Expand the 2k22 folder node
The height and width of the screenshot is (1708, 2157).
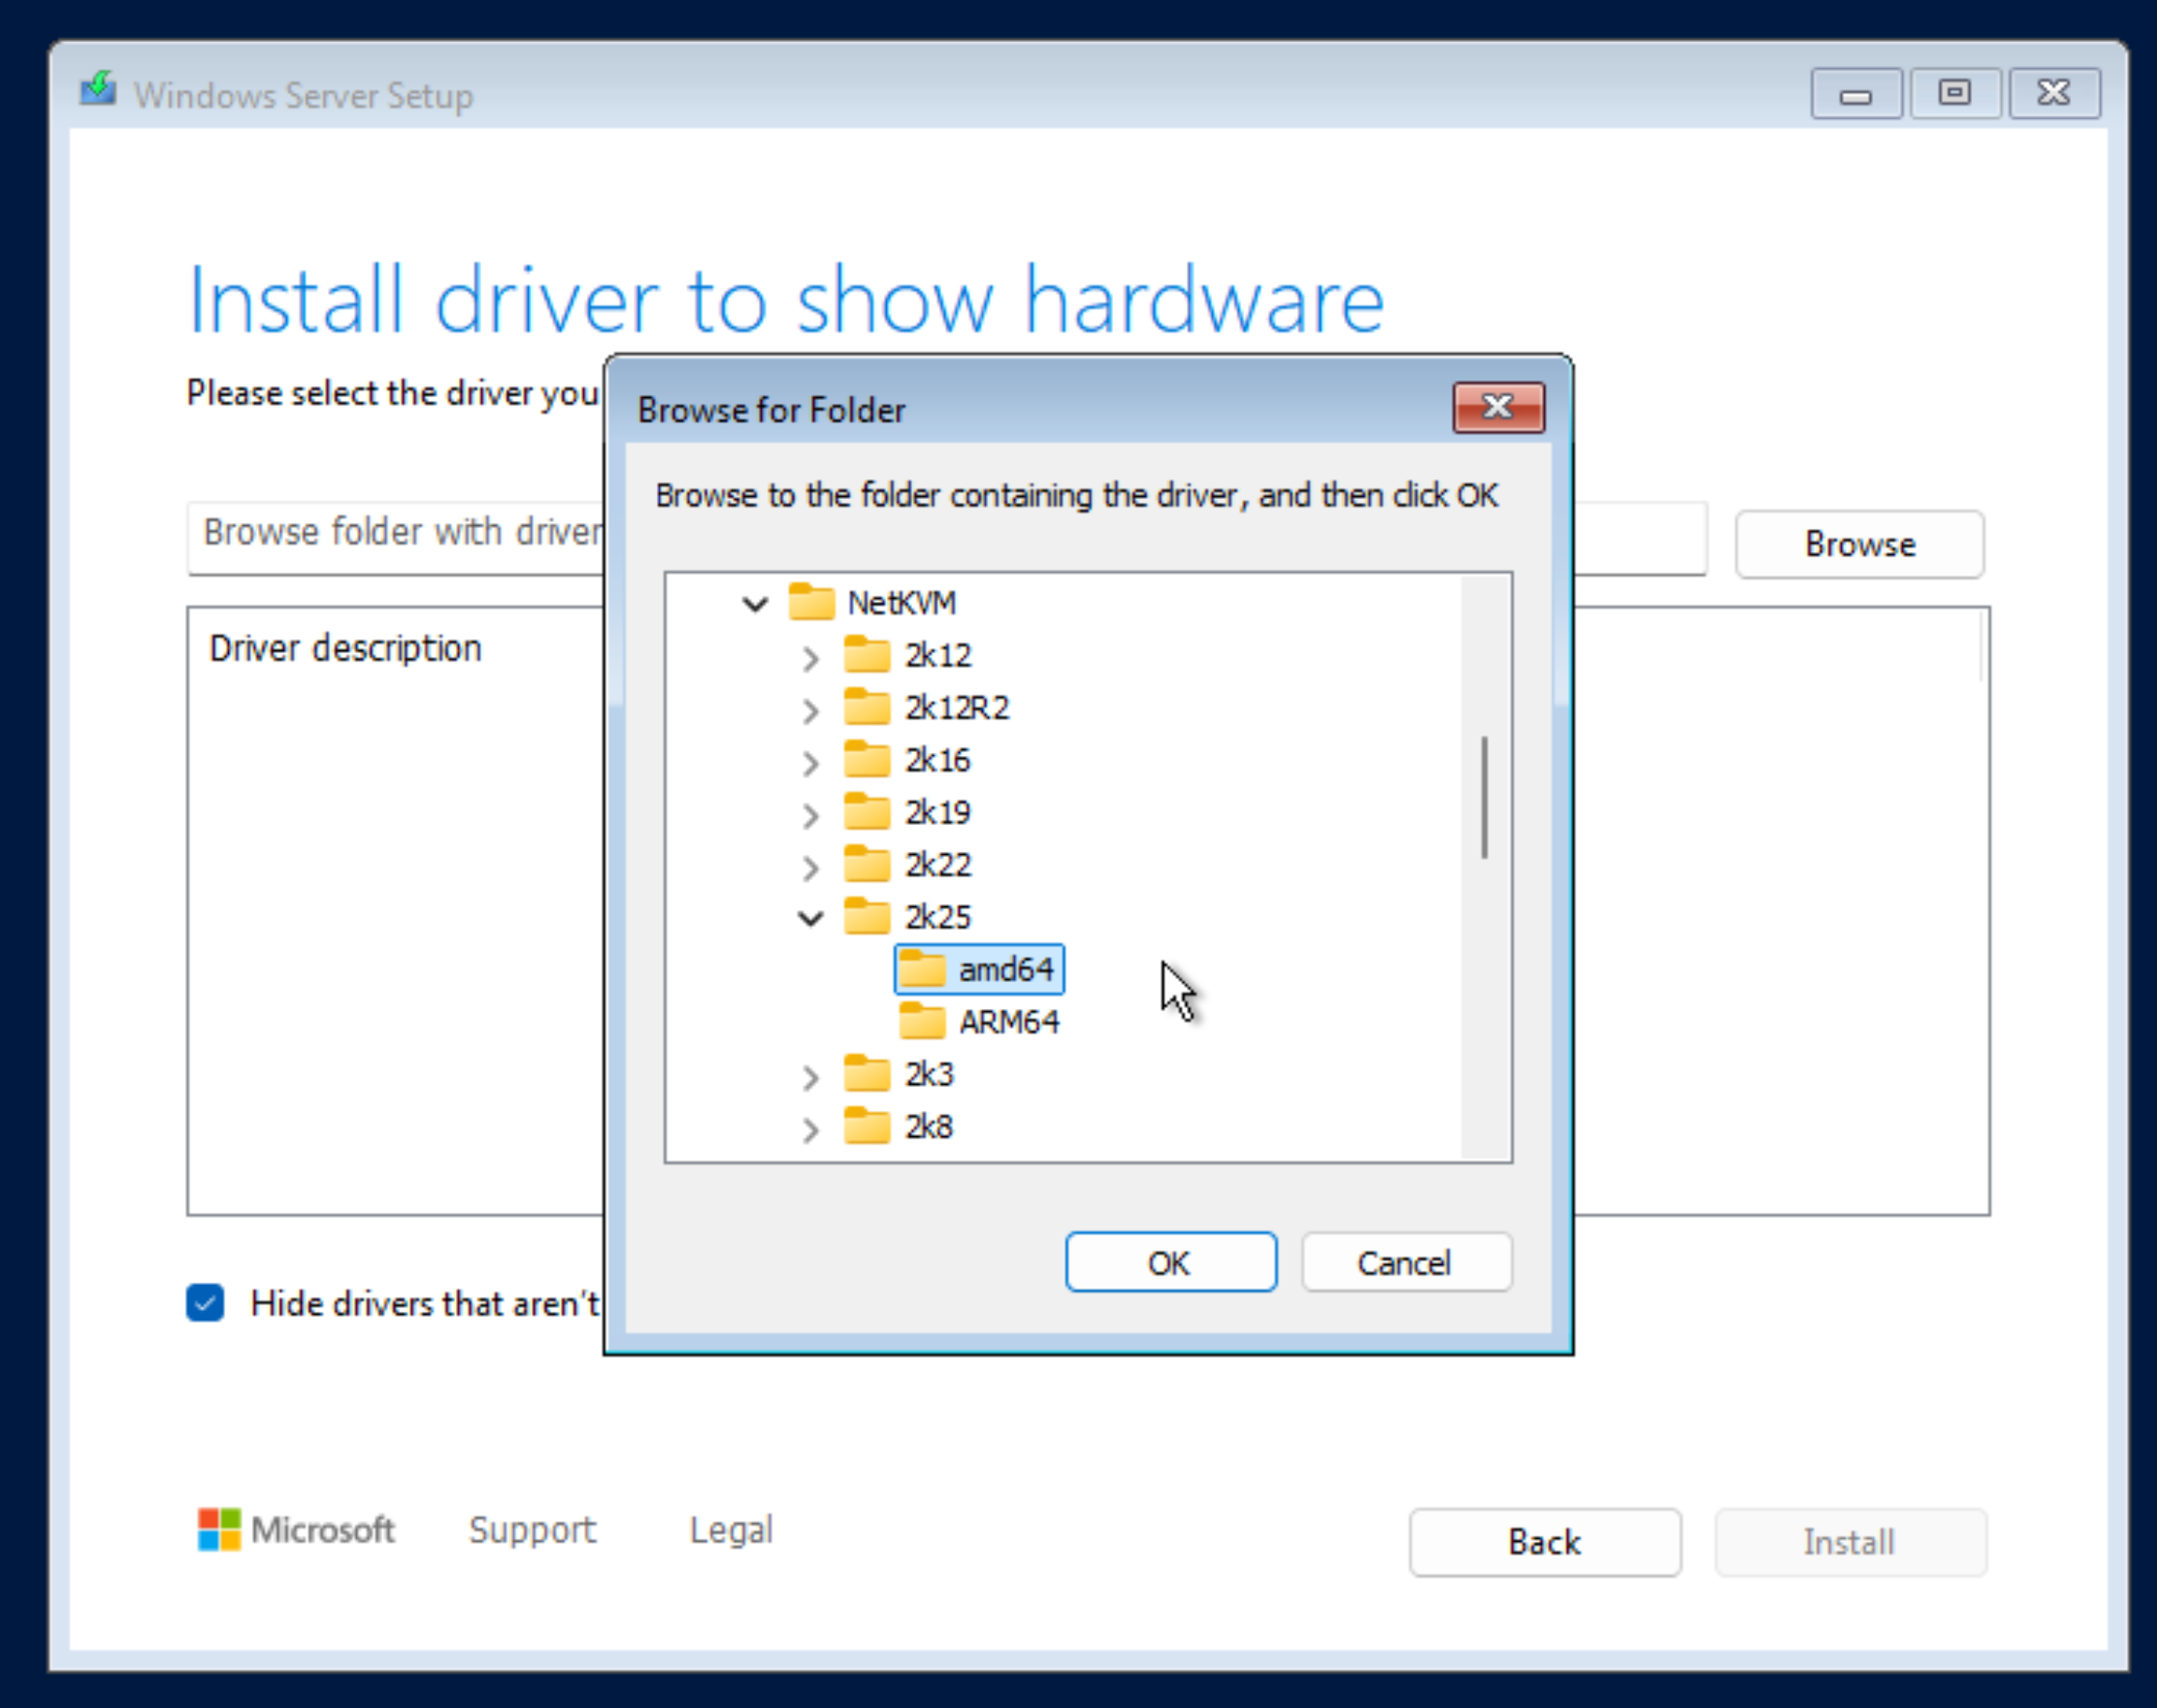(810, 867)
